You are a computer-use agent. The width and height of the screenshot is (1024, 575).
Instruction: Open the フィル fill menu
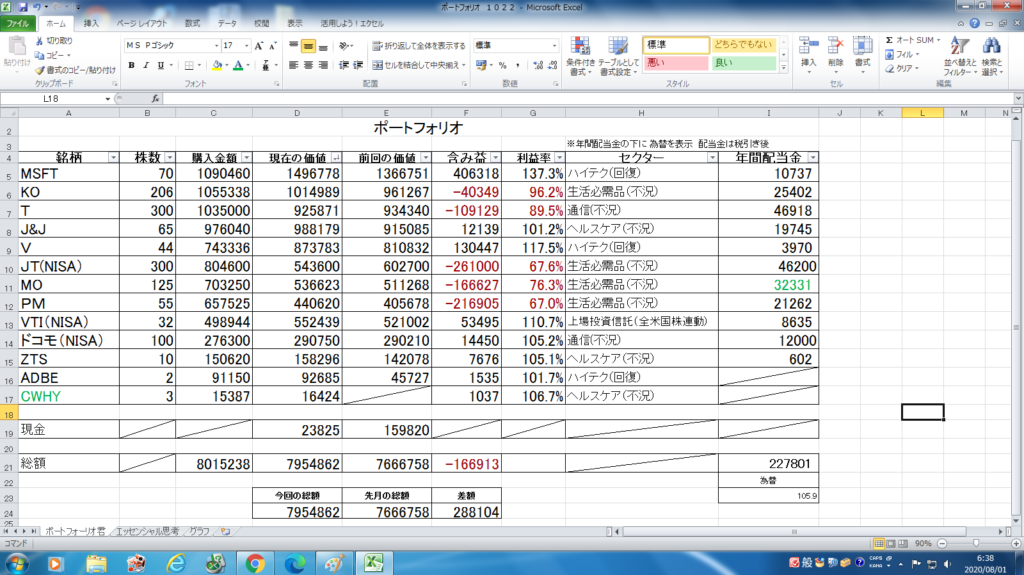[x=902, y=55]
